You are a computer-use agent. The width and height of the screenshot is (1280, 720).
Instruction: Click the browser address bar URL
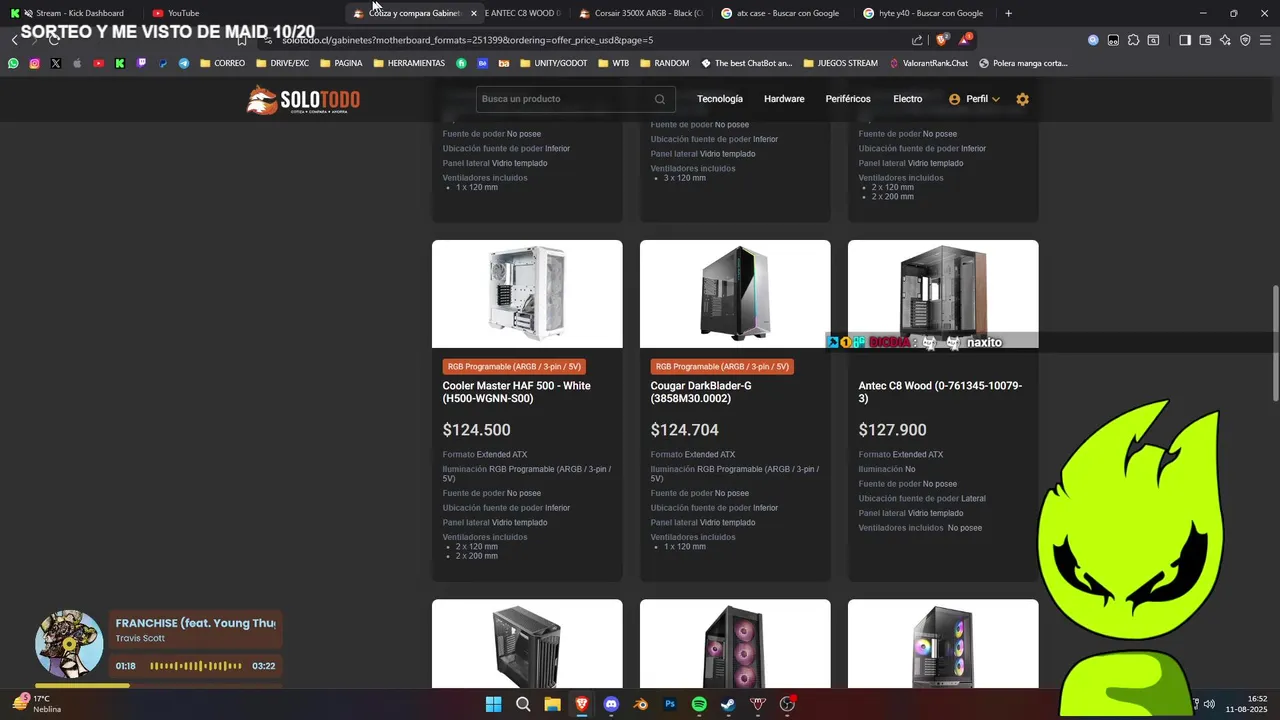click(x=467, y=40)
